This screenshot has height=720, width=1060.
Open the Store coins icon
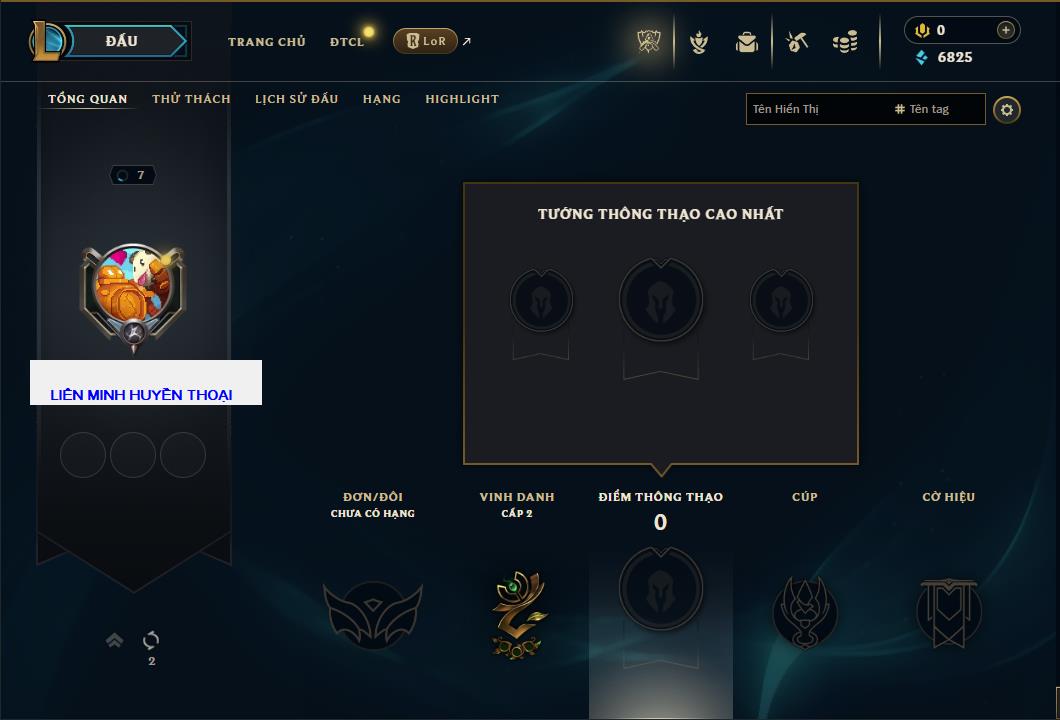845,43
